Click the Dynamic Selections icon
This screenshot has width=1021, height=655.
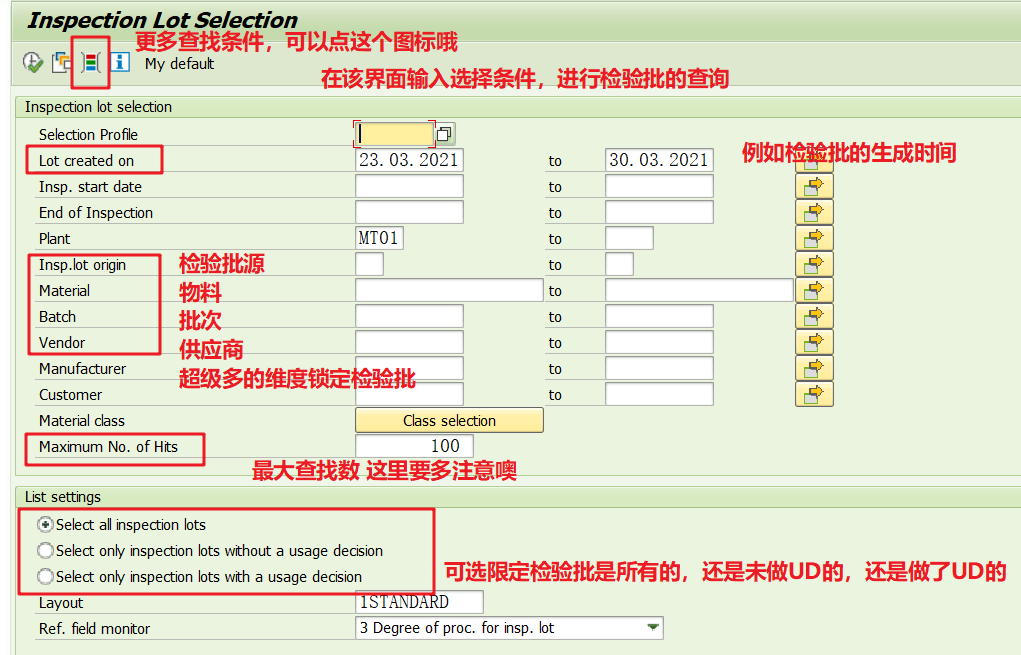90,62
